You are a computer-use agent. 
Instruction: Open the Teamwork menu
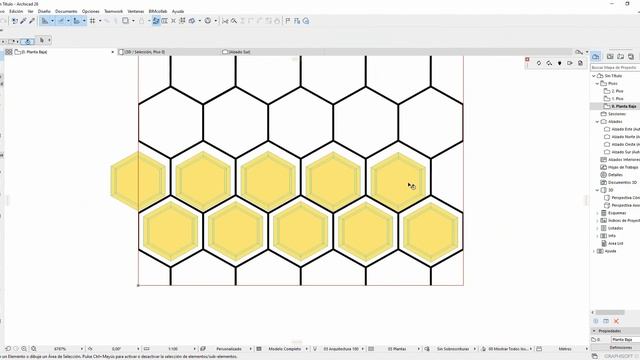pos(113,11)
